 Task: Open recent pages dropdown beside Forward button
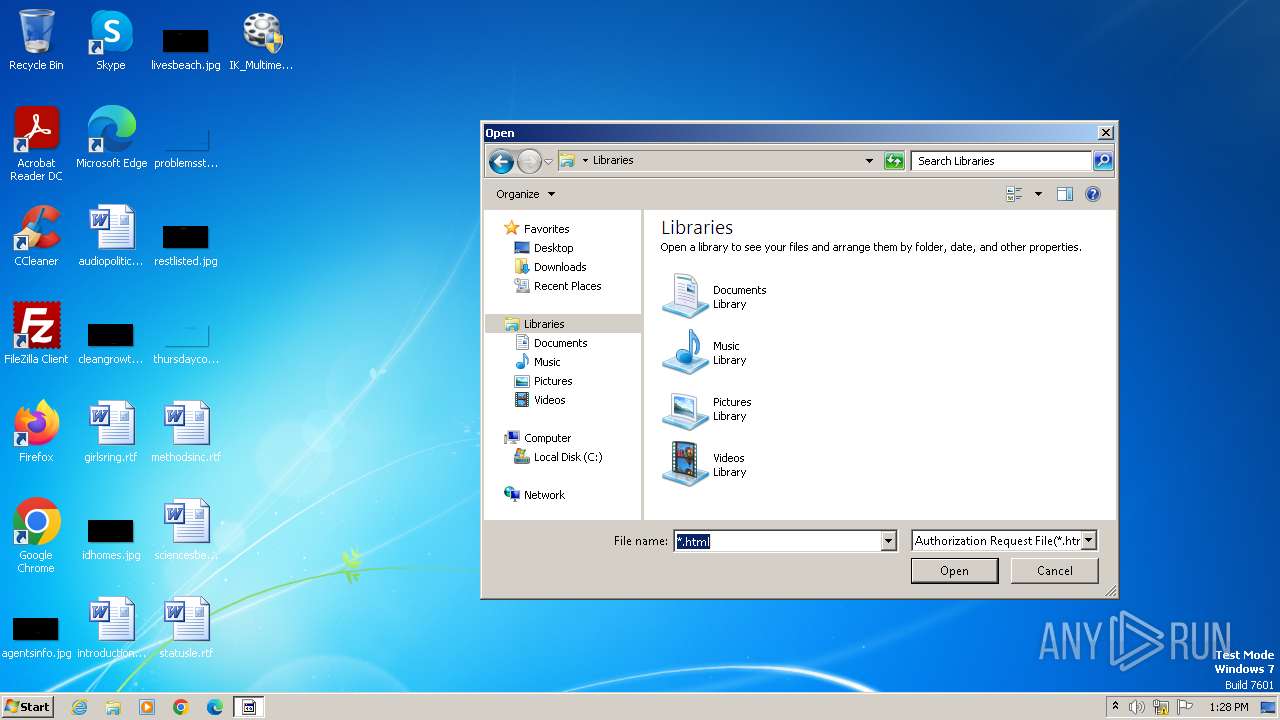(548, 161)
